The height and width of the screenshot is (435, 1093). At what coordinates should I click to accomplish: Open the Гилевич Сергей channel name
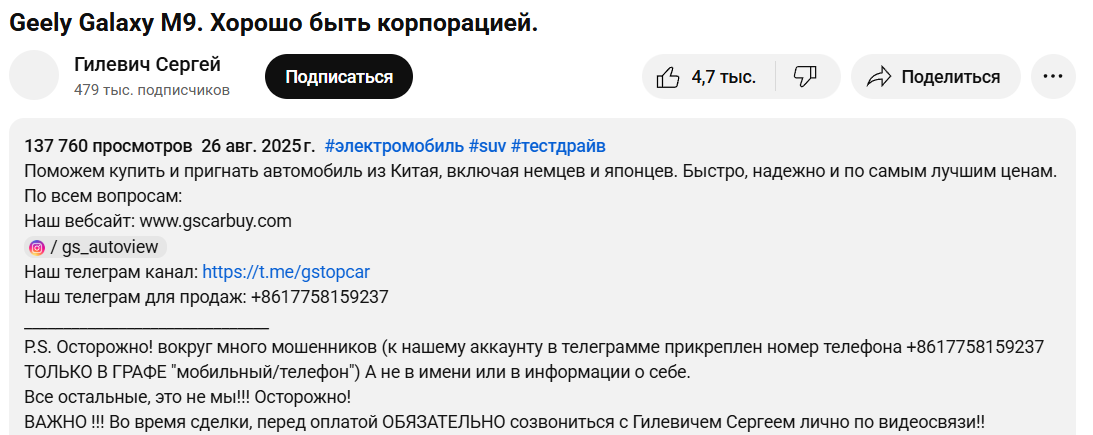147,65
